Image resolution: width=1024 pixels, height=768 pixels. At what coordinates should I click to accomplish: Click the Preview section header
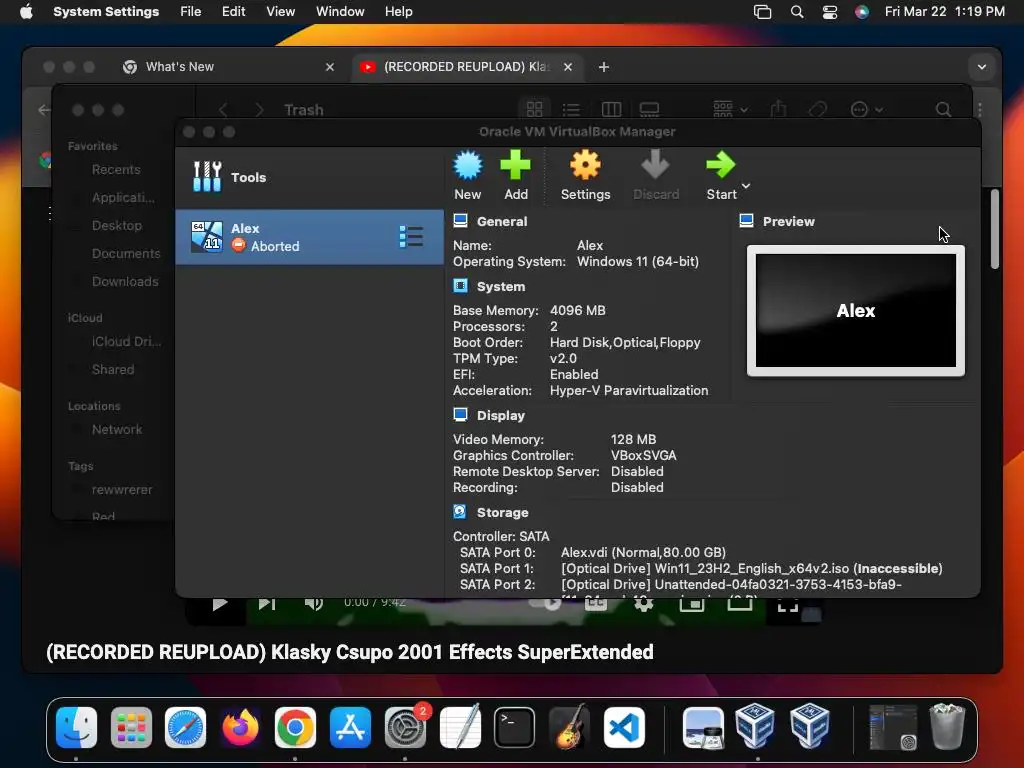tap(788, 221)
